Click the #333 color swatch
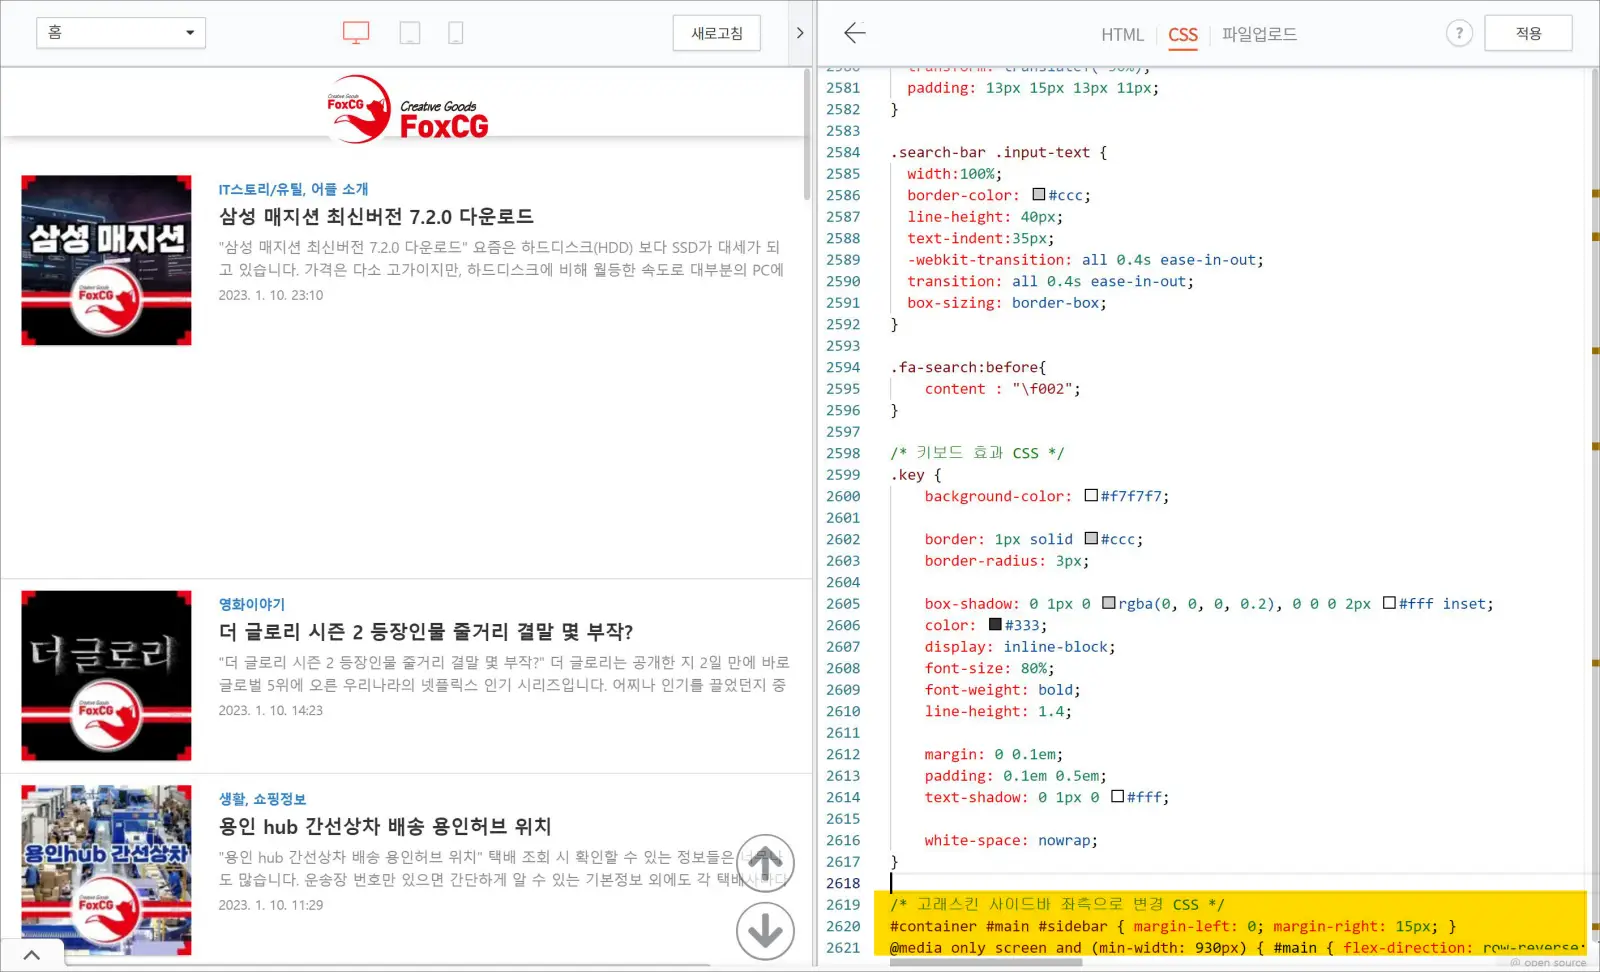Viewport: 1600px width, 972px height. tap(995, 625)
